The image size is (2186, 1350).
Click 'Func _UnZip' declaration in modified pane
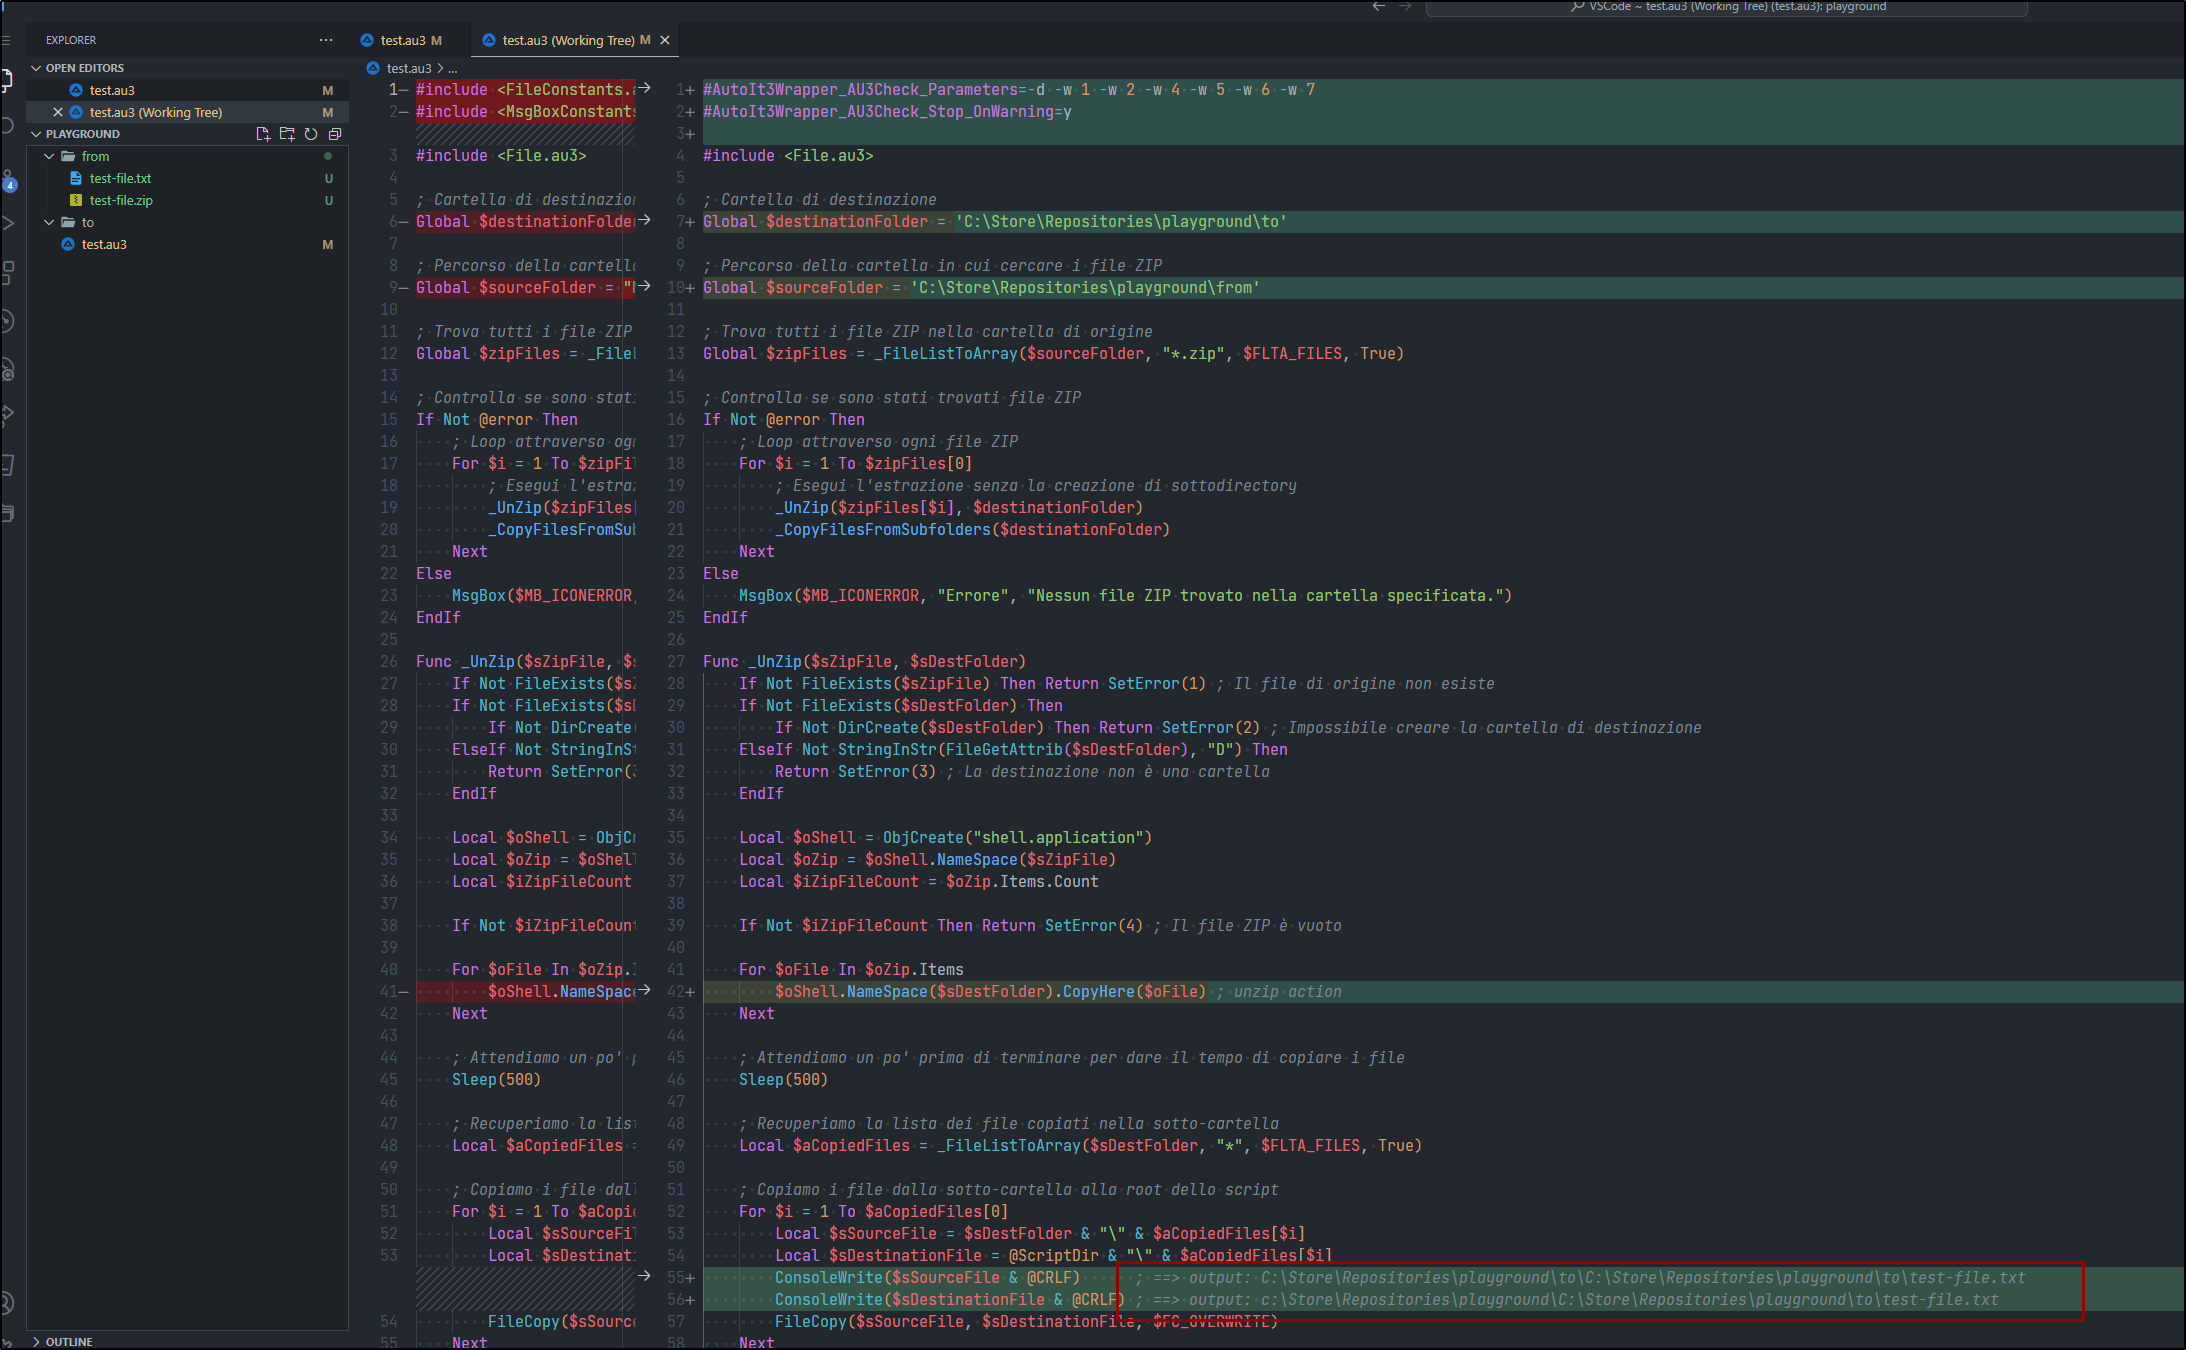tap(864, 661)
